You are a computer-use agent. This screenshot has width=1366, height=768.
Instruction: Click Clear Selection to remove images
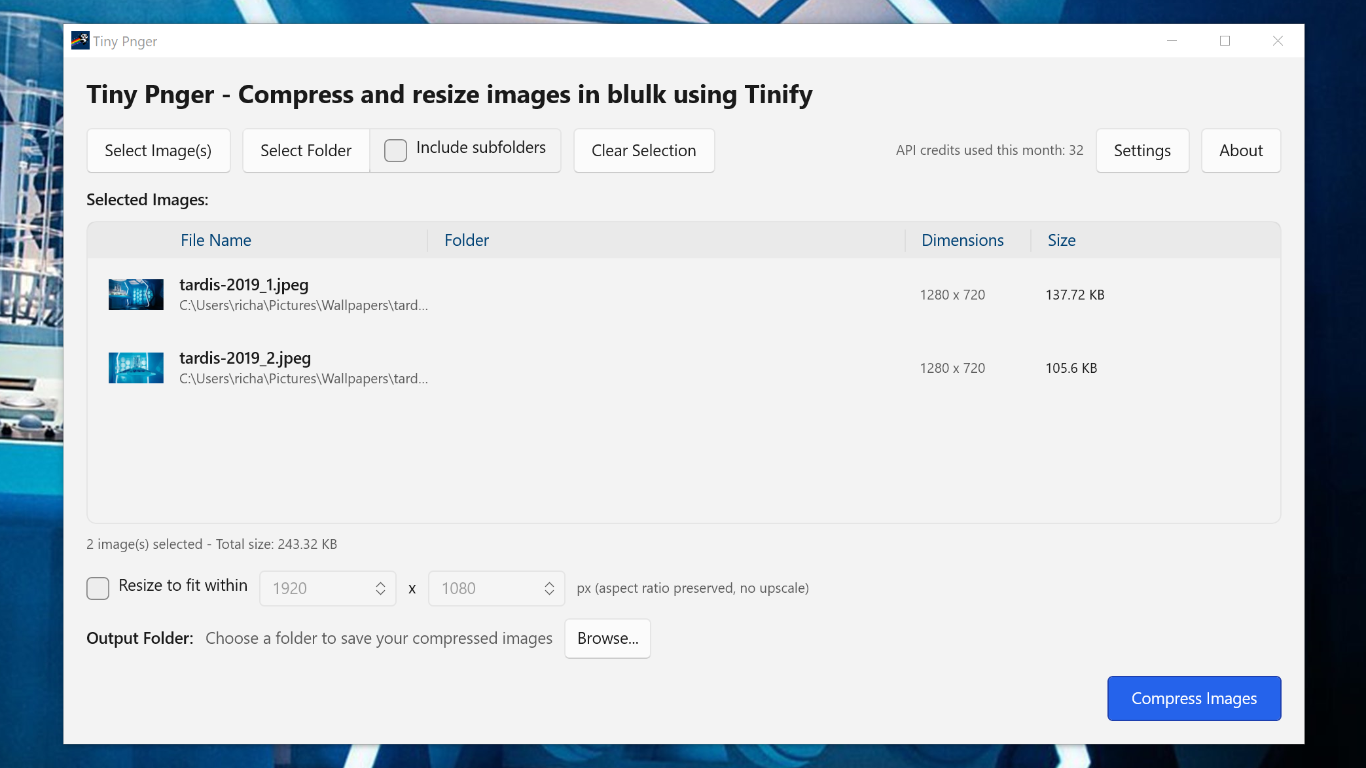[x=644, y=151]
